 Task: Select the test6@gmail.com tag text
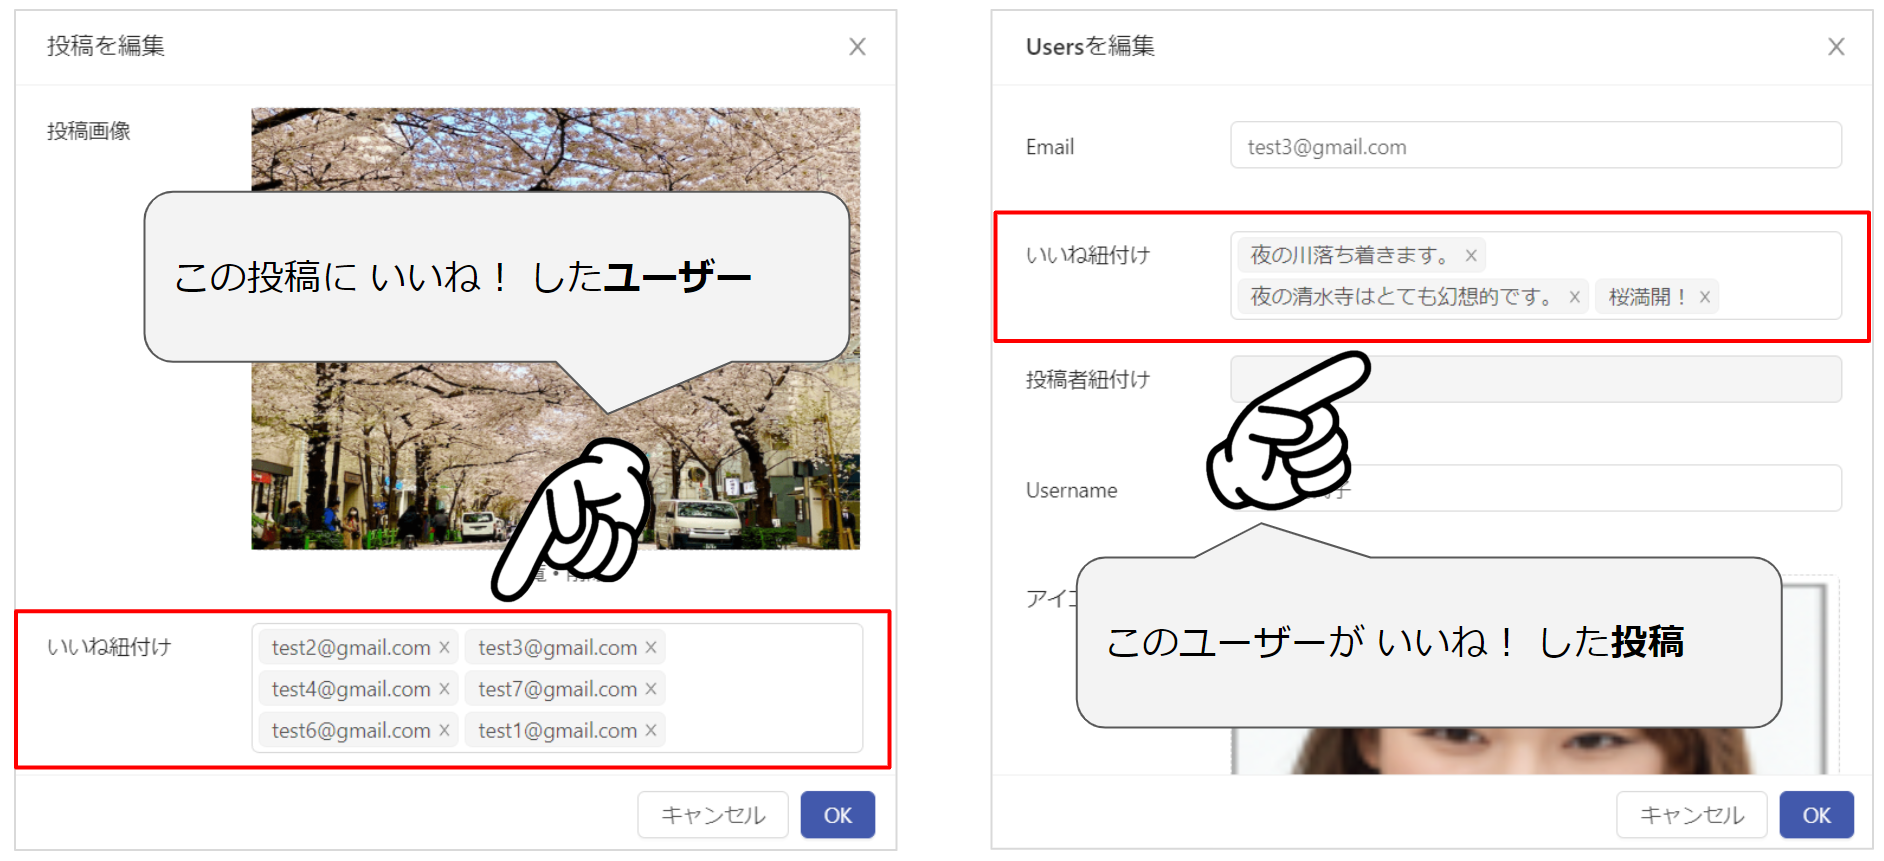(351, 731)
